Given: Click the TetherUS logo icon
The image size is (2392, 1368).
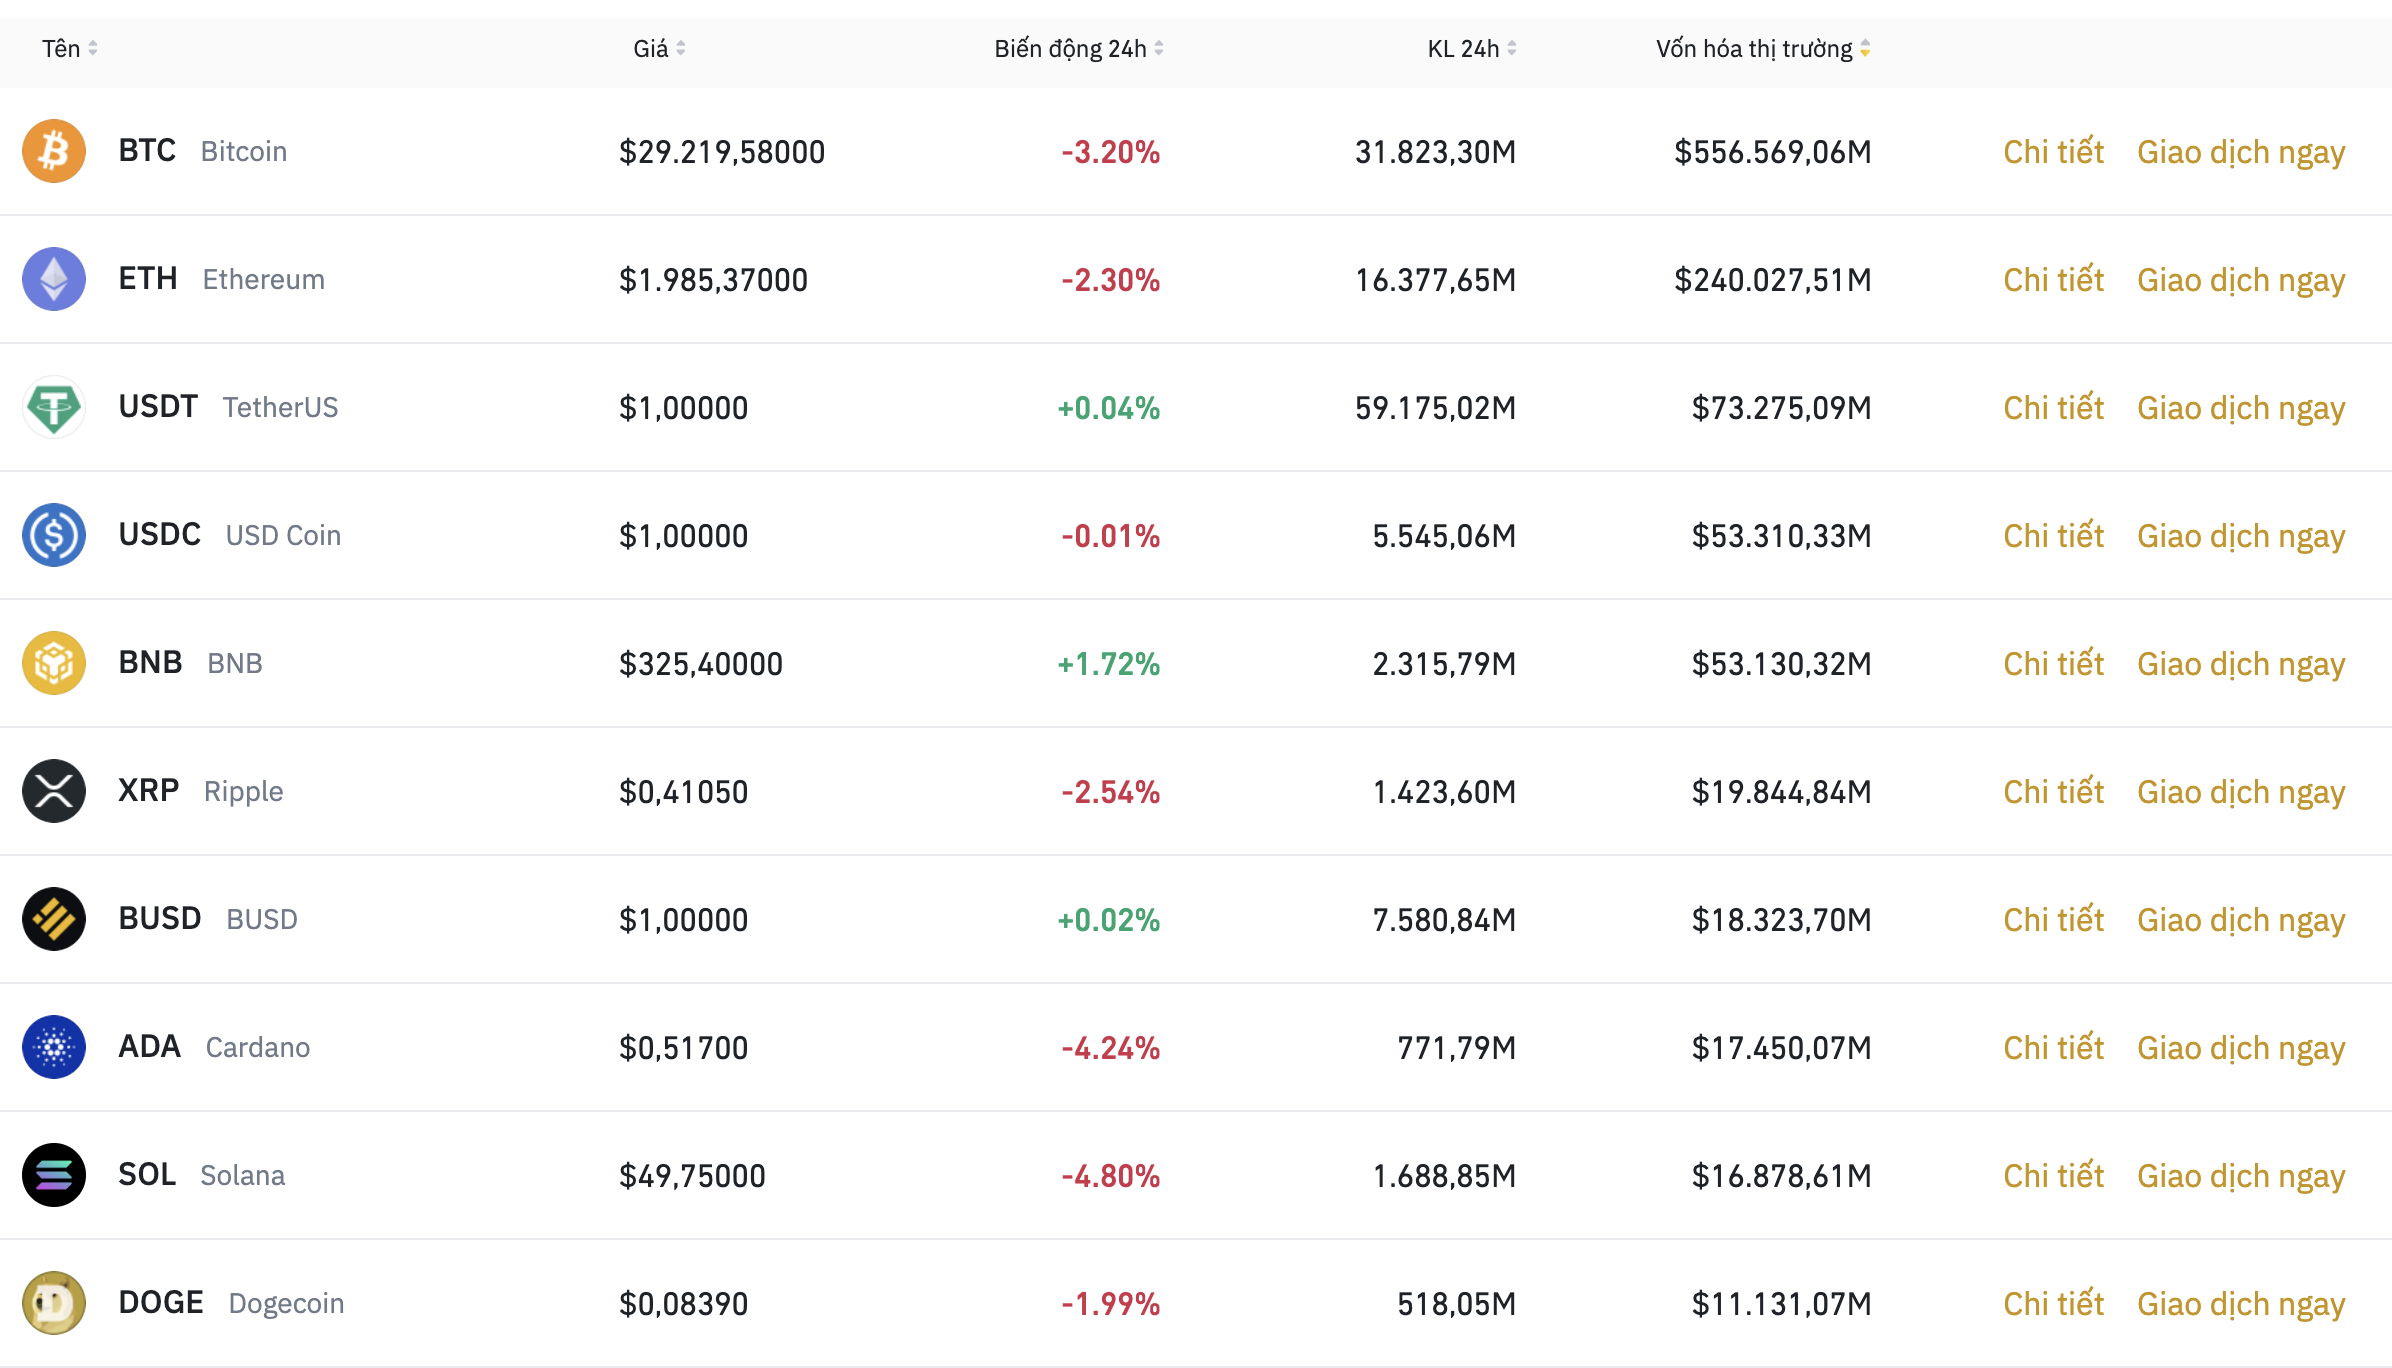Looking at the screenshot, I should (54, 407).
